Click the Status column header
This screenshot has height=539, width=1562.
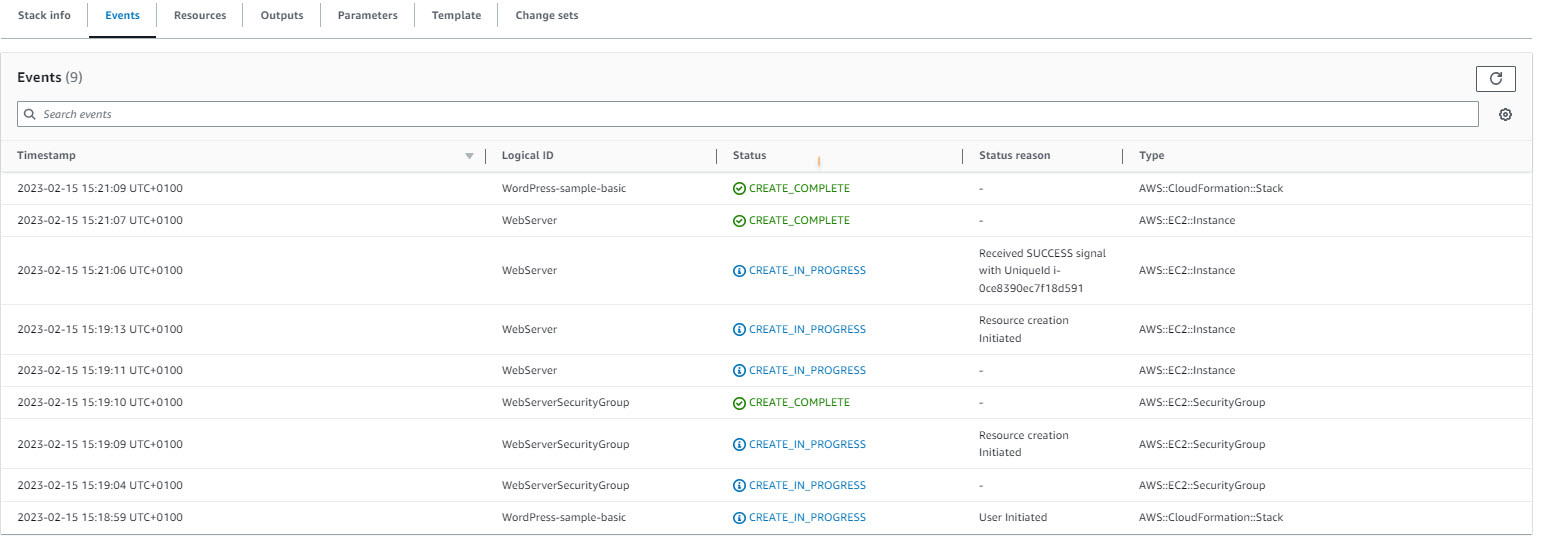point(749,156)
